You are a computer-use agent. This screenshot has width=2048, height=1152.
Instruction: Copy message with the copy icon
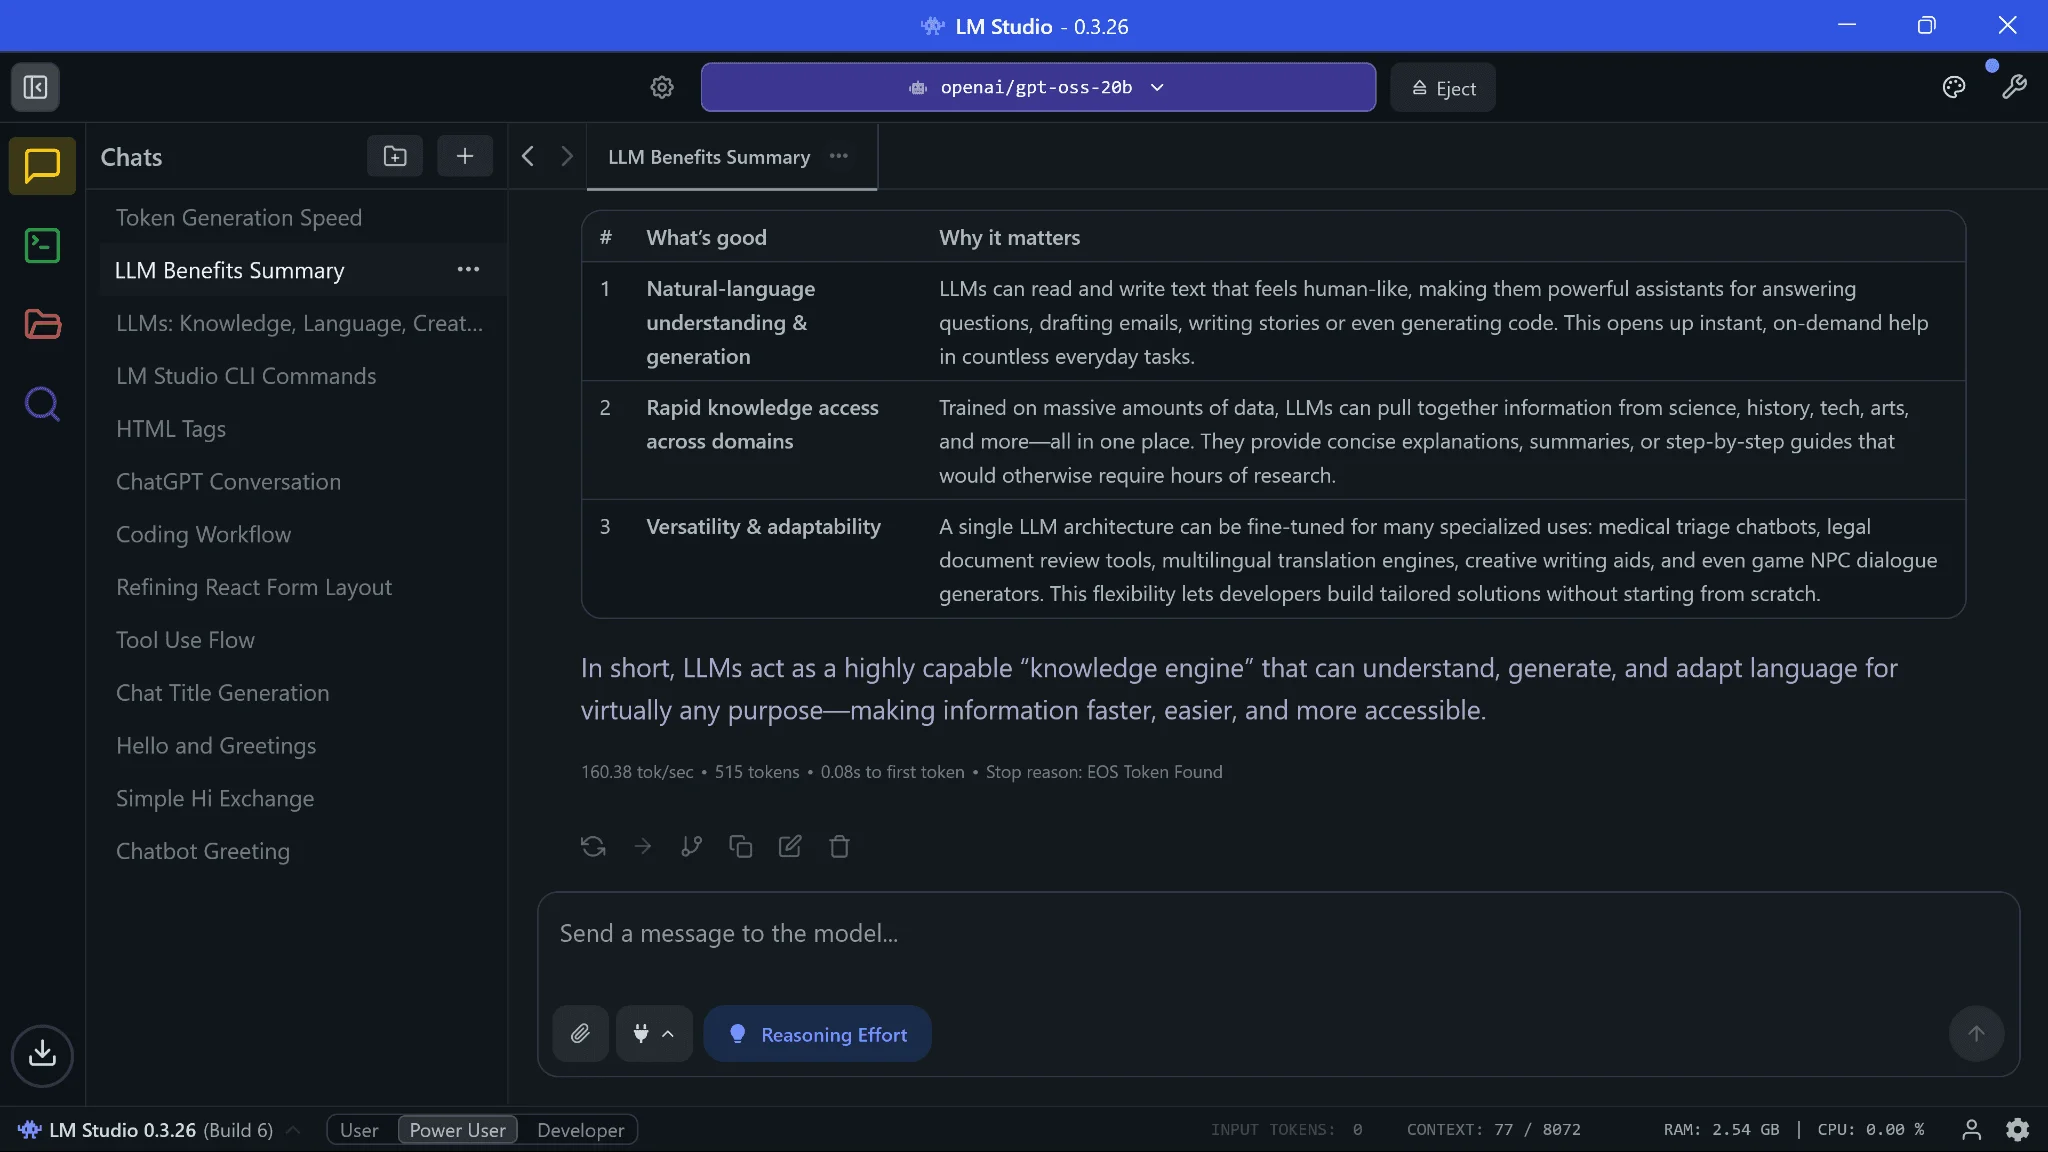[740, 847]
